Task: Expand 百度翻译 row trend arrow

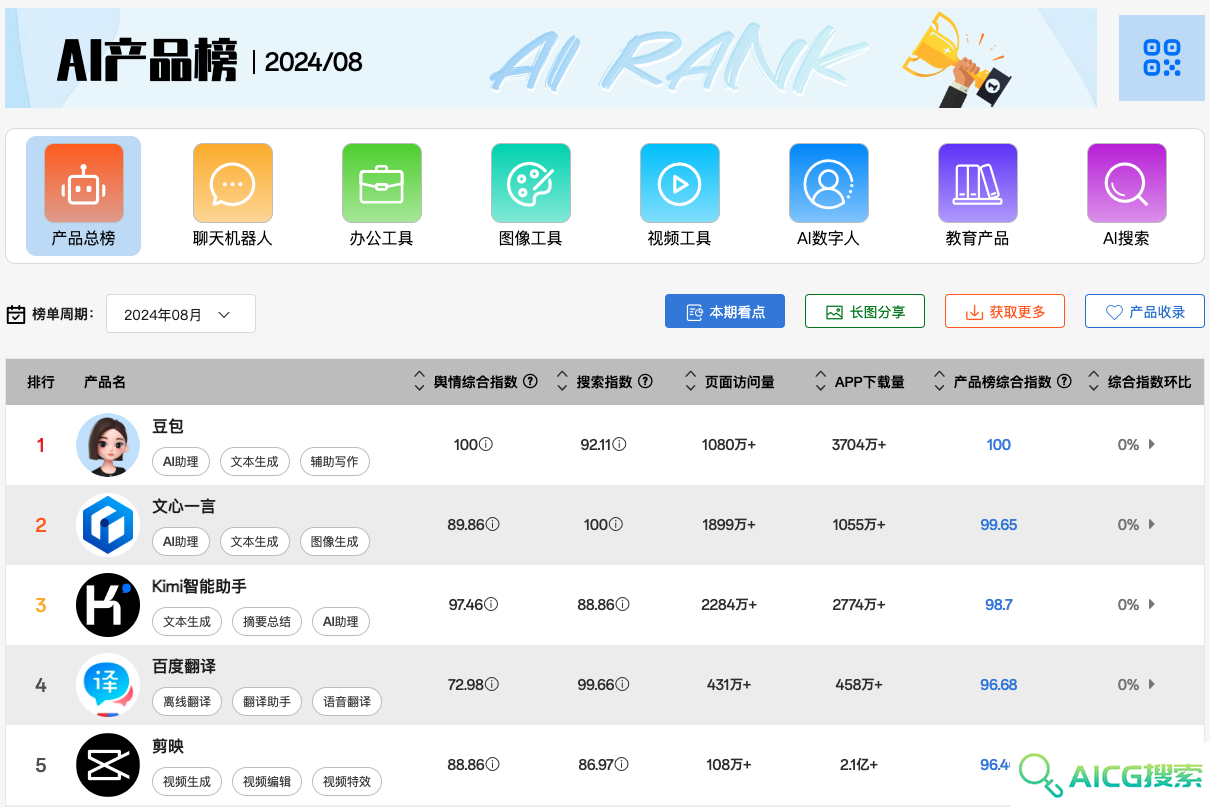Action: tap(1152, 684)
